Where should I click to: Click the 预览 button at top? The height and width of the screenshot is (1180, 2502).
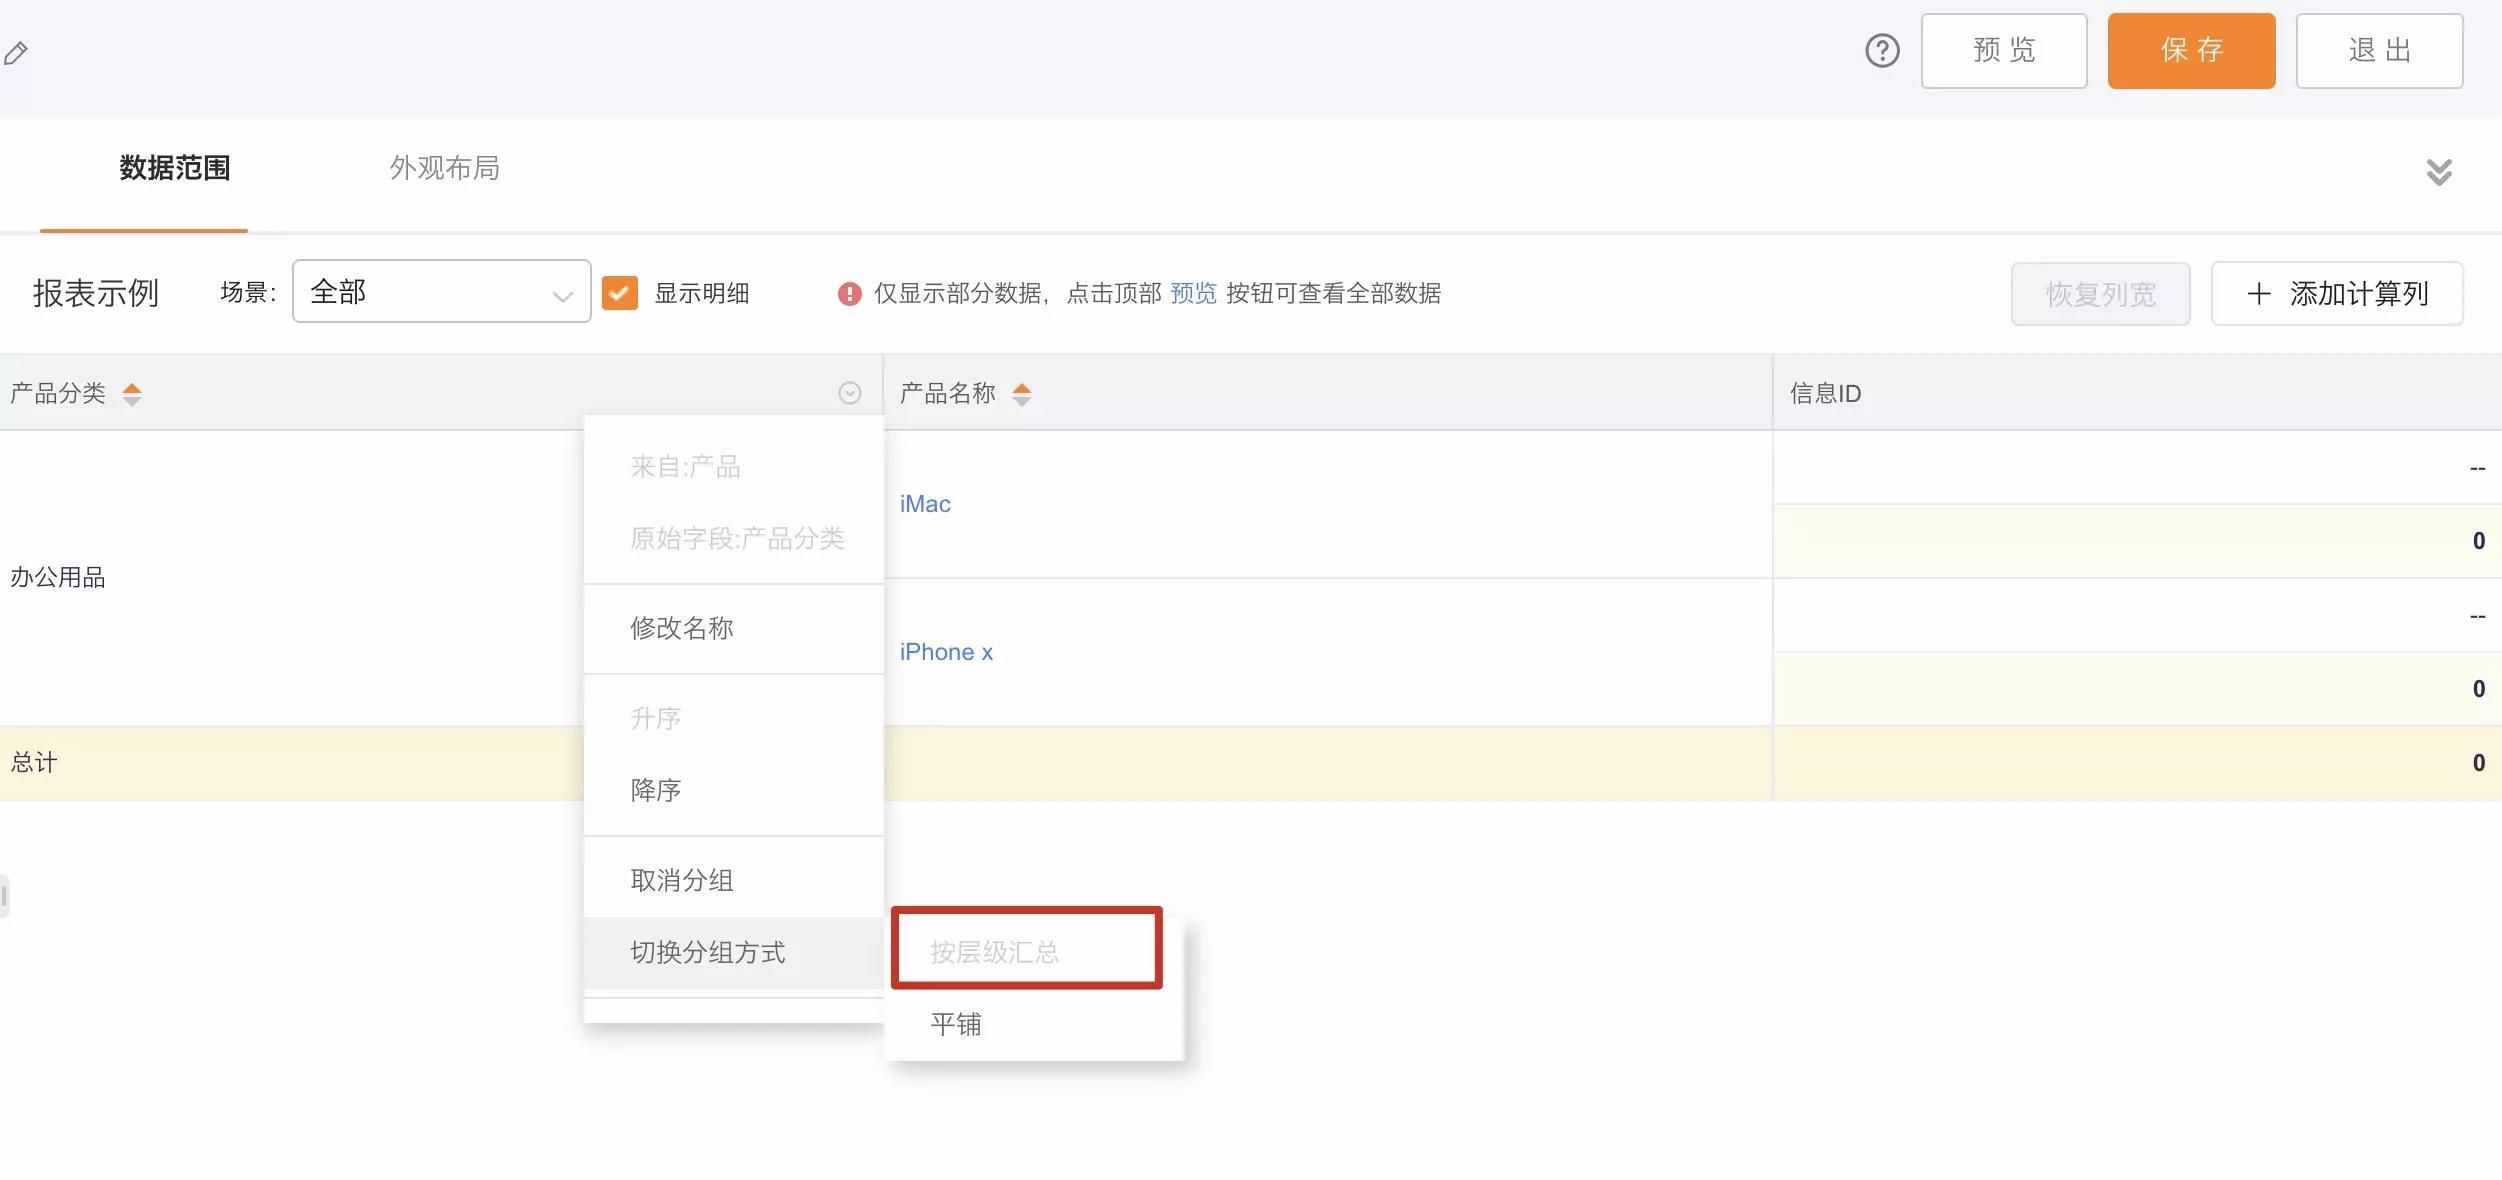click(x=2004, y=51)
